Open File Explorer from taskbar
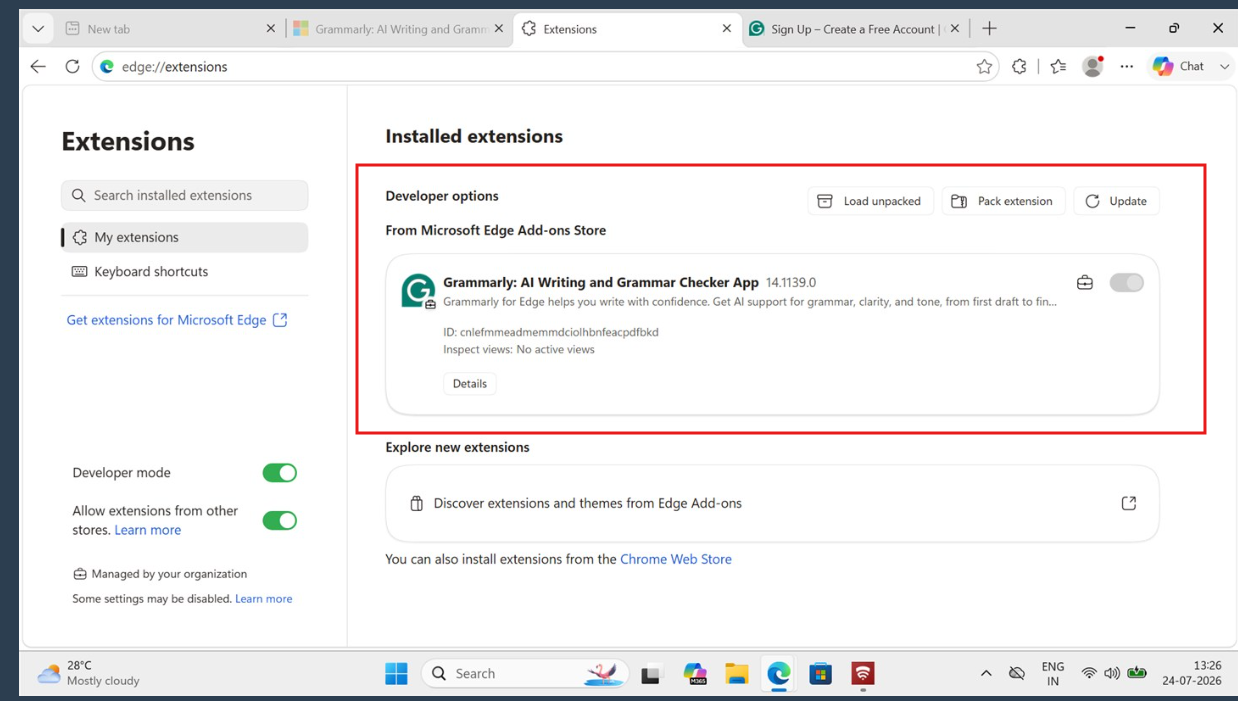 737,674
